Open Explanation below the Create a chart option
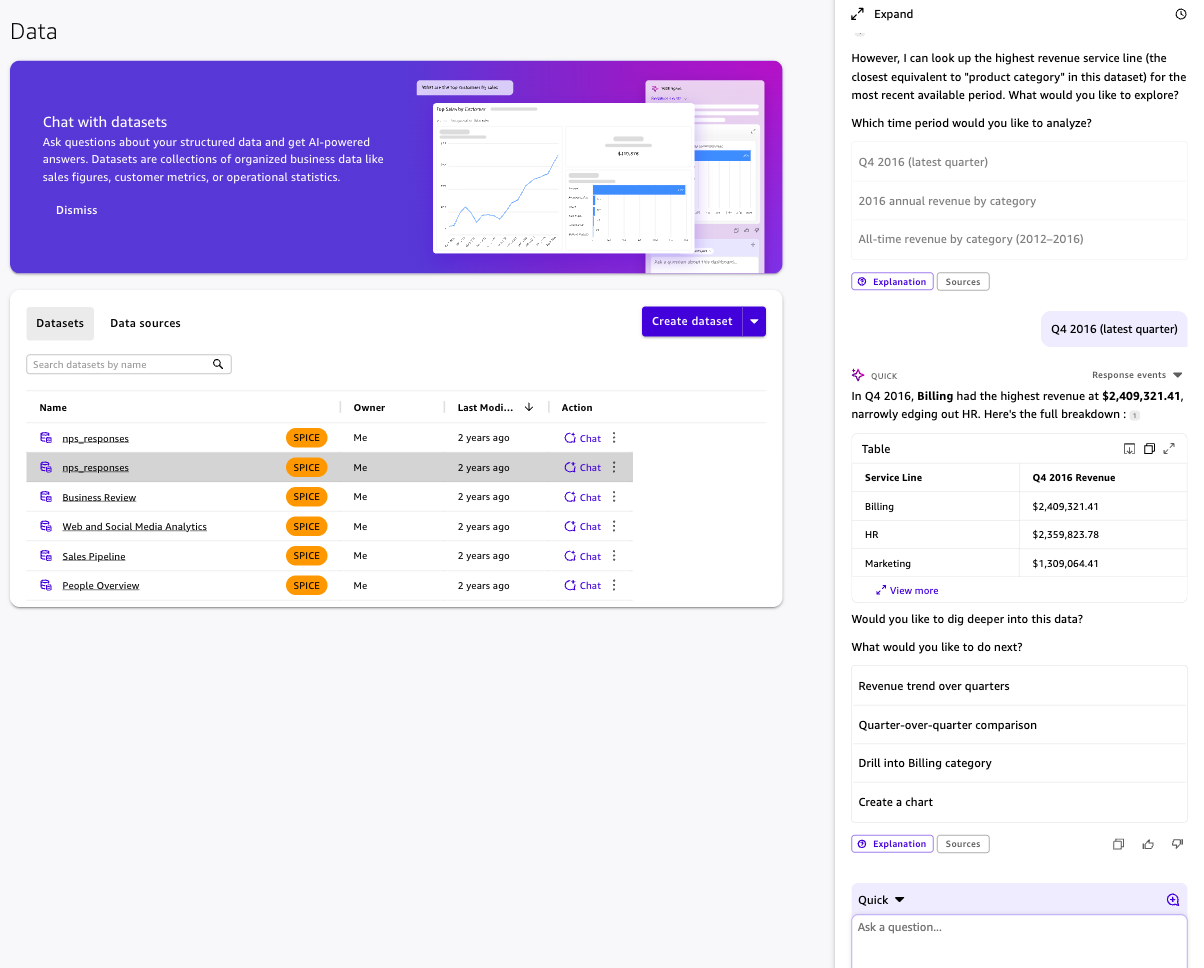 [892, 844]
